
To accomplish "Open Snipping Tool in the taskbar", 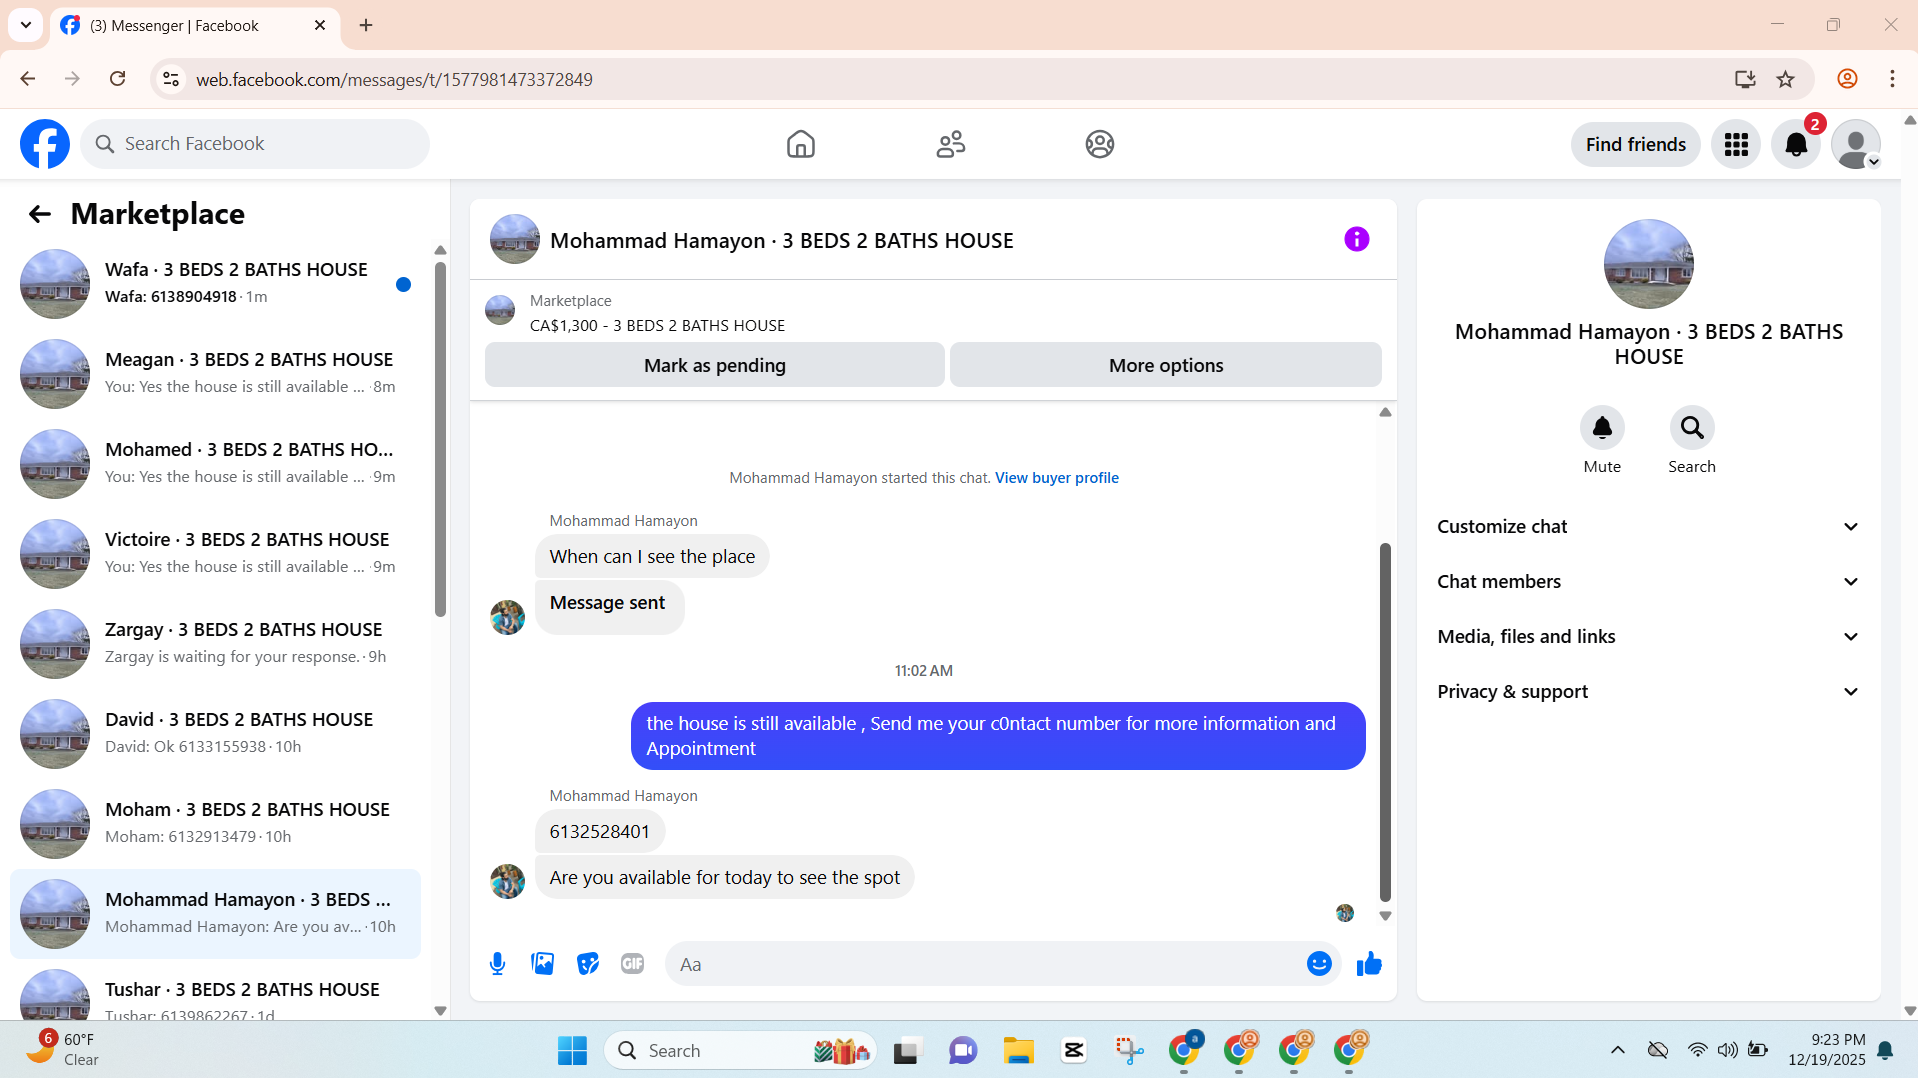I will (x=1129, y=1051).
